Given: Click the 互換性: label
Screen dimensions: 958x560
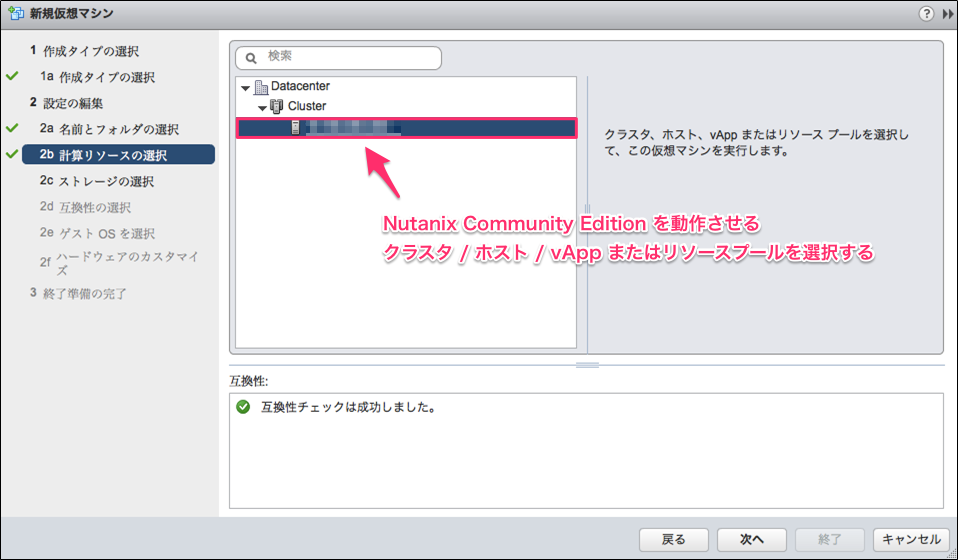Looking at the screenshot, I should [249, 381].
